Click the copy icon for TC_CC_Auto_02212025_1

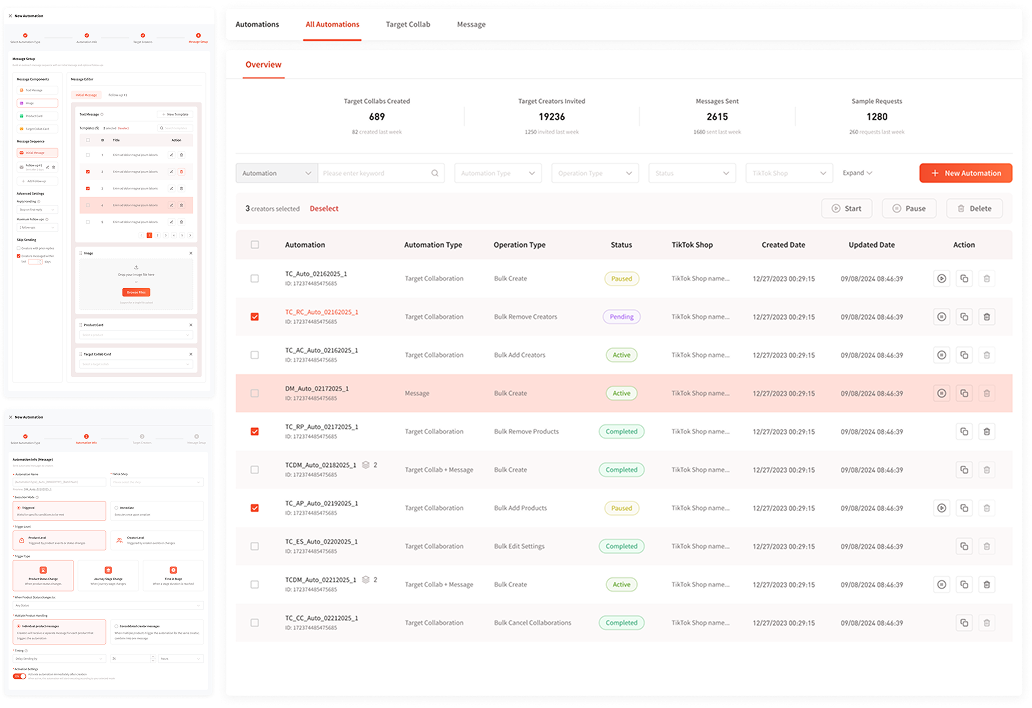click(964, 623)
